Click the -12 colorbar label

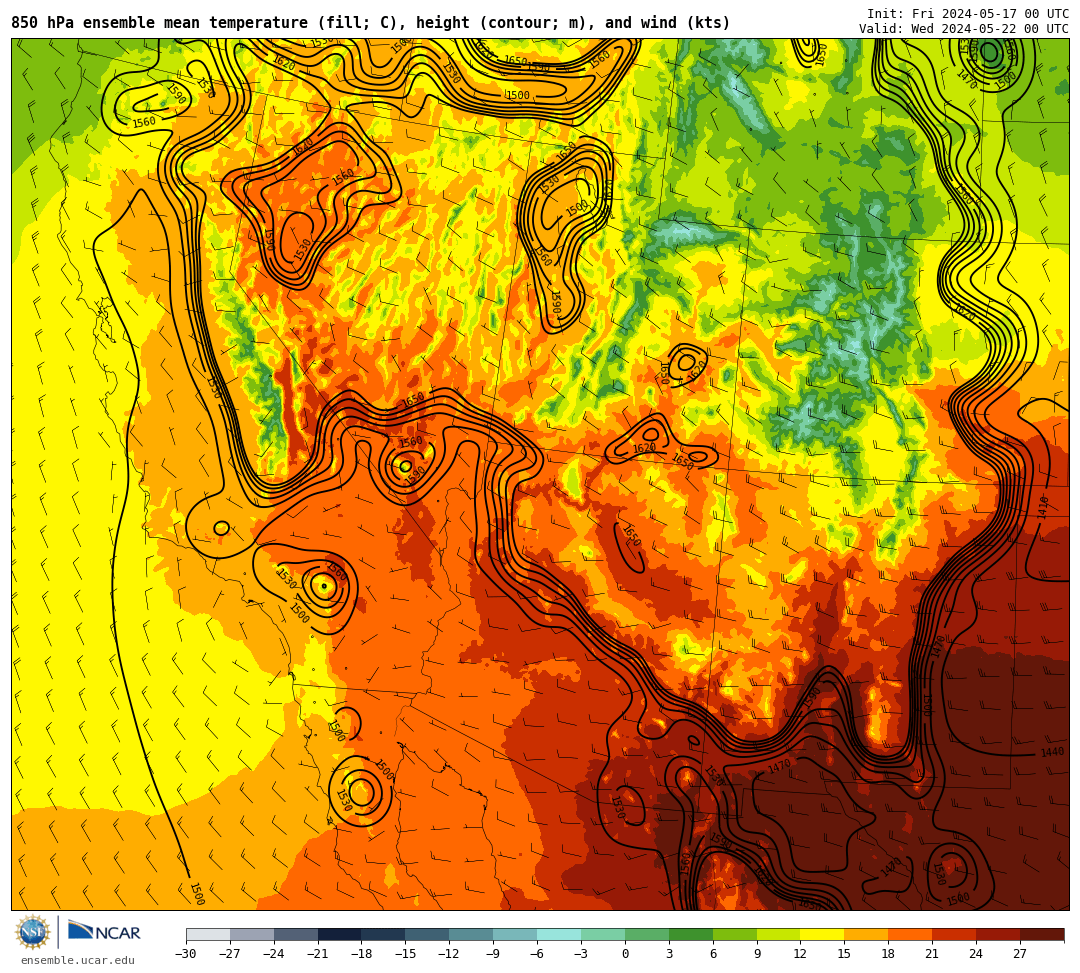pos(449,954)
